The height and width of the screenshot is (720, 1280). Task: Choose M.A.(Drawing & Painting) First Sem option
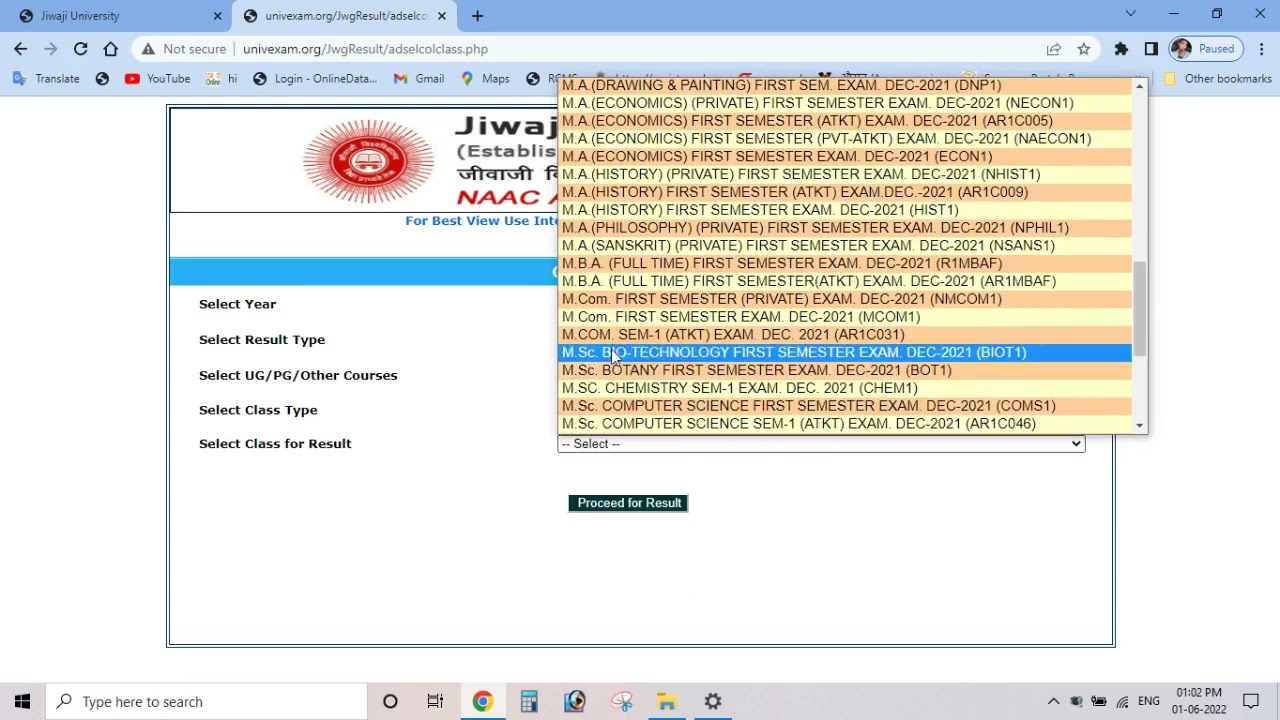point(845,85)
